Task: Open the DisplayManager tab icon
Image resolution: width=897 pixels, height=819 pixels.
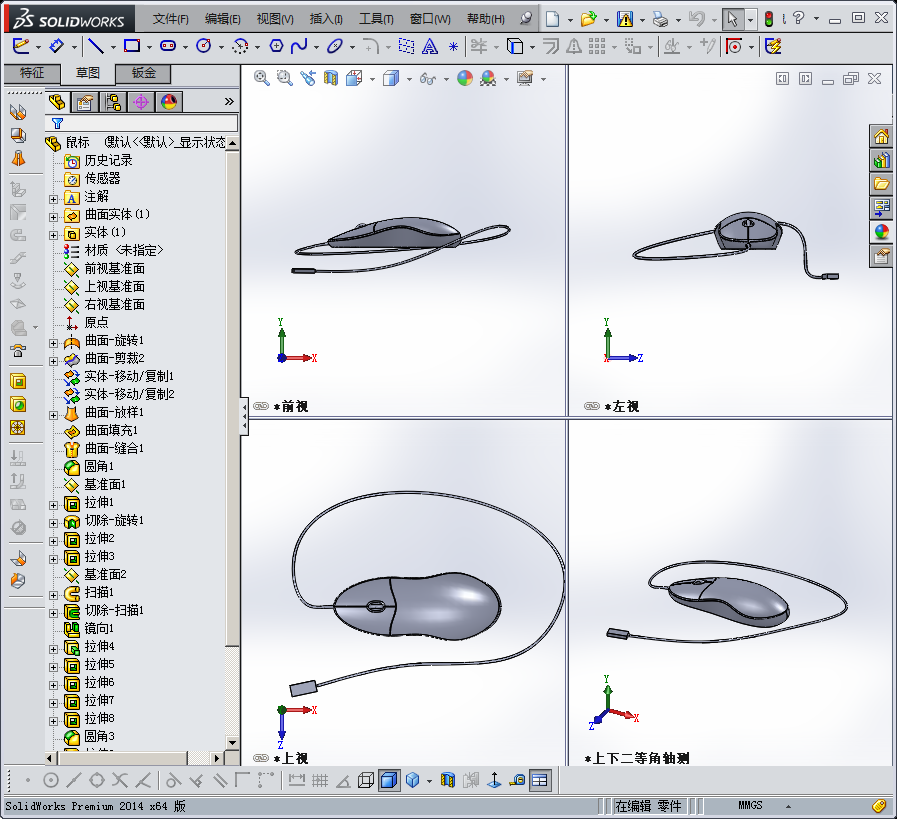Action: [x=169, y=102]
